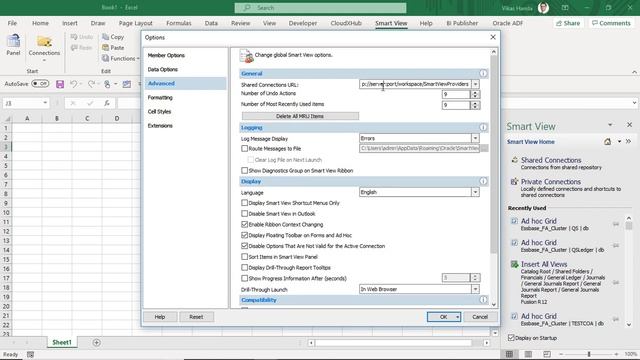
Task: Collapse the ribbon with chevron
Action: click(634, 72)
